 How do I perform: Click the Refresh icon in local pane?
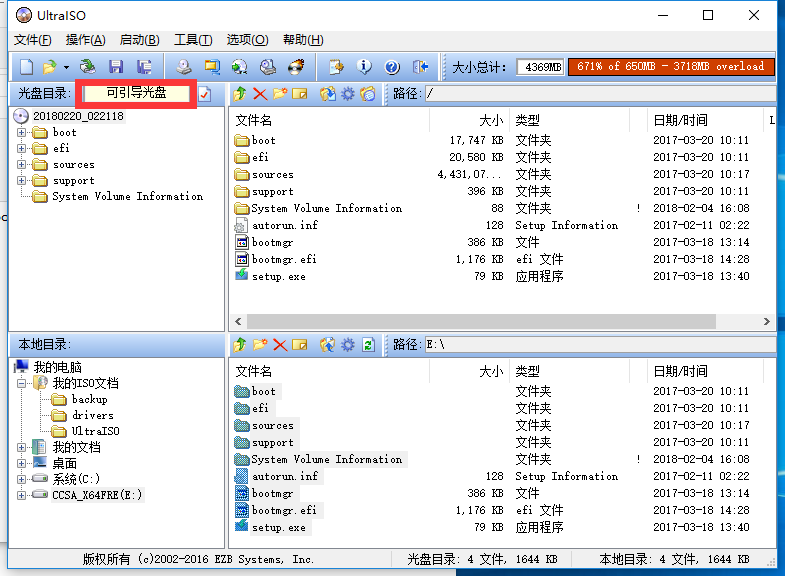coord(368,345)
